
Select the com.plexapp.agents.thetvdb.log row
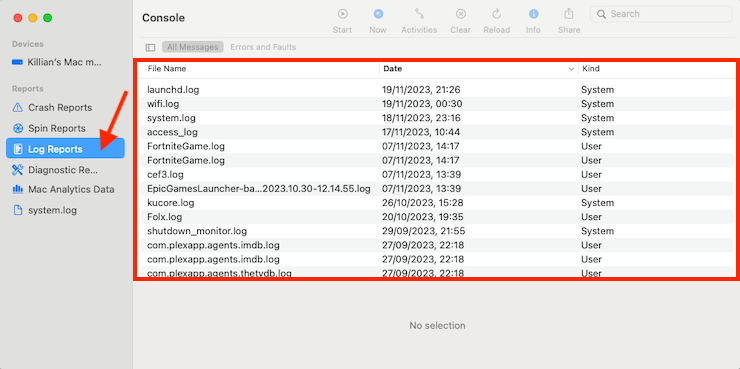(x=437, y=273)
